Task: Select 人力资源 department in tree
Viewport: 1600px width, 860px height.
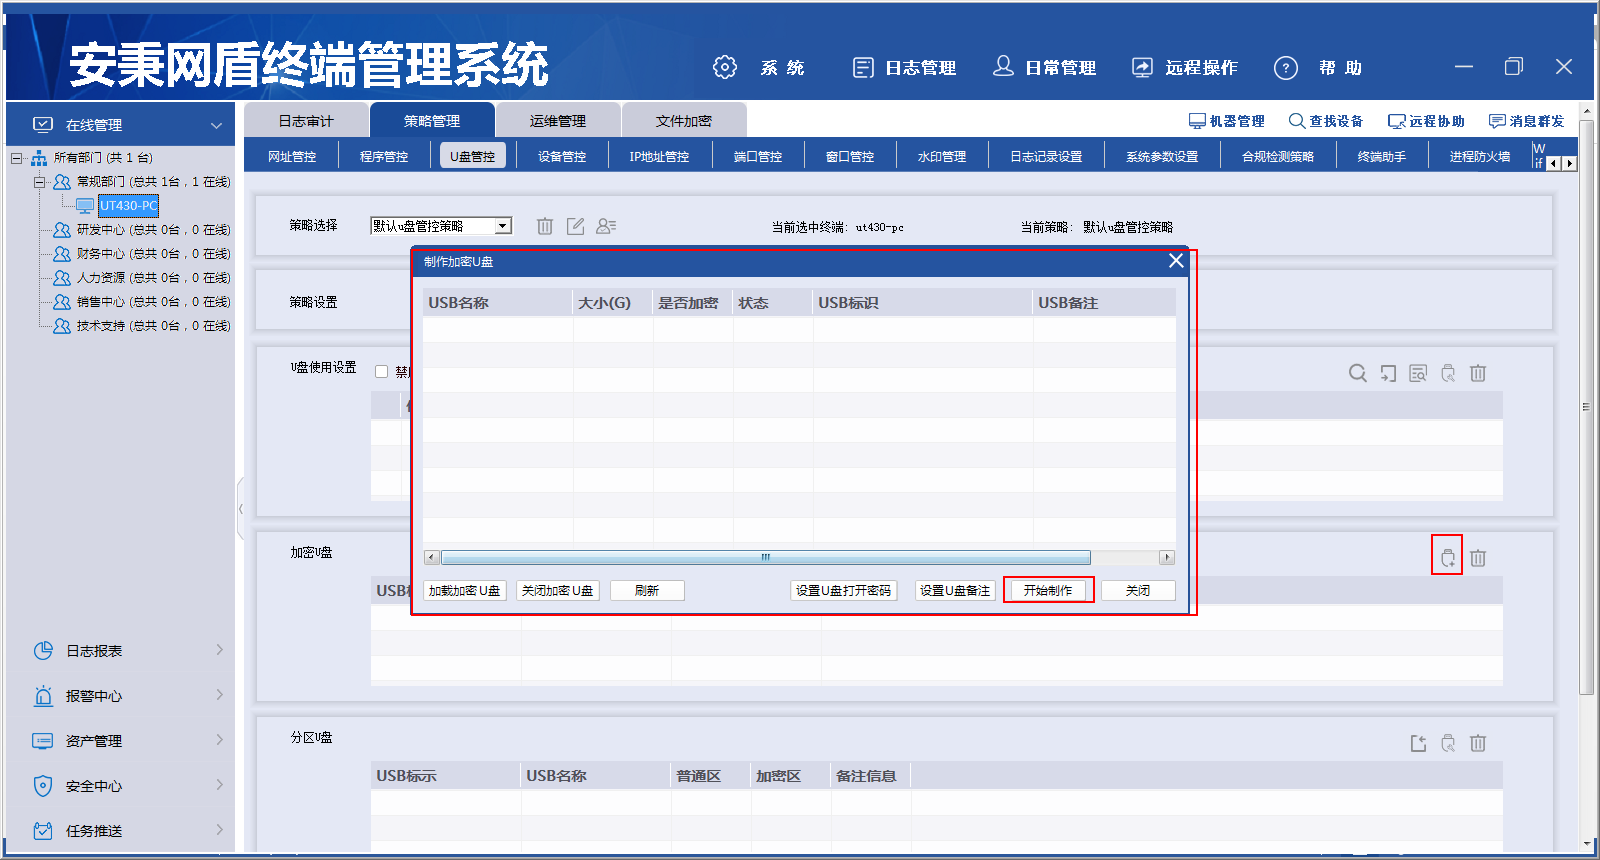Action: tap(142, 278)
